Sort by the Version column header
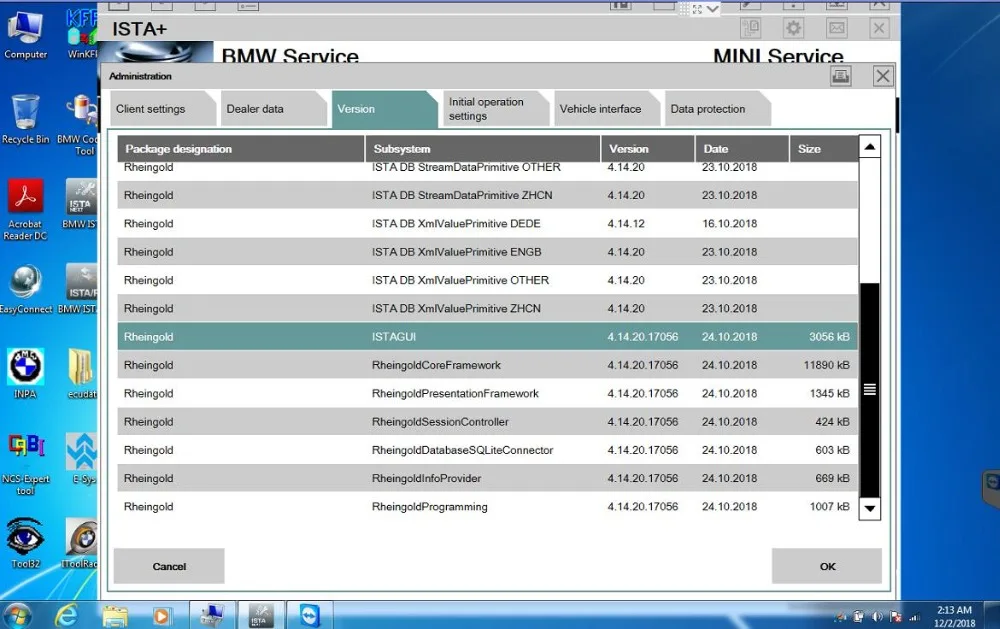This screenshot has width=1000, height=629. point(648,149)
